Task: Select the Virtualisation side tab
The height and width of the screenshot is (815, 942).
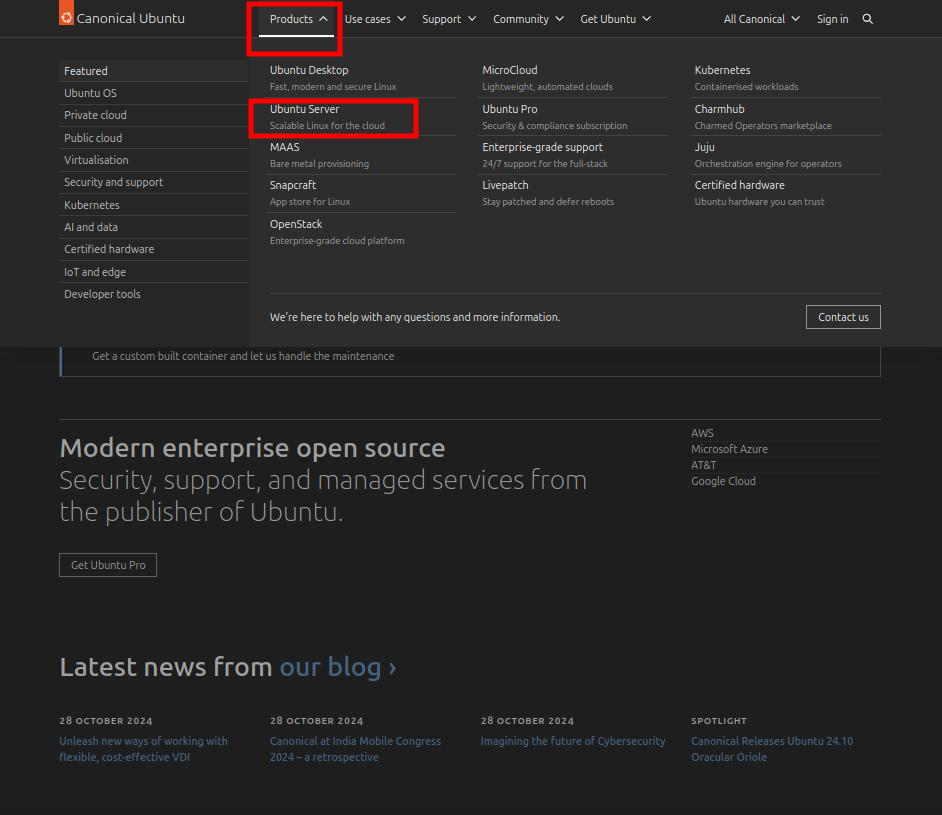Action: [153, 160]
